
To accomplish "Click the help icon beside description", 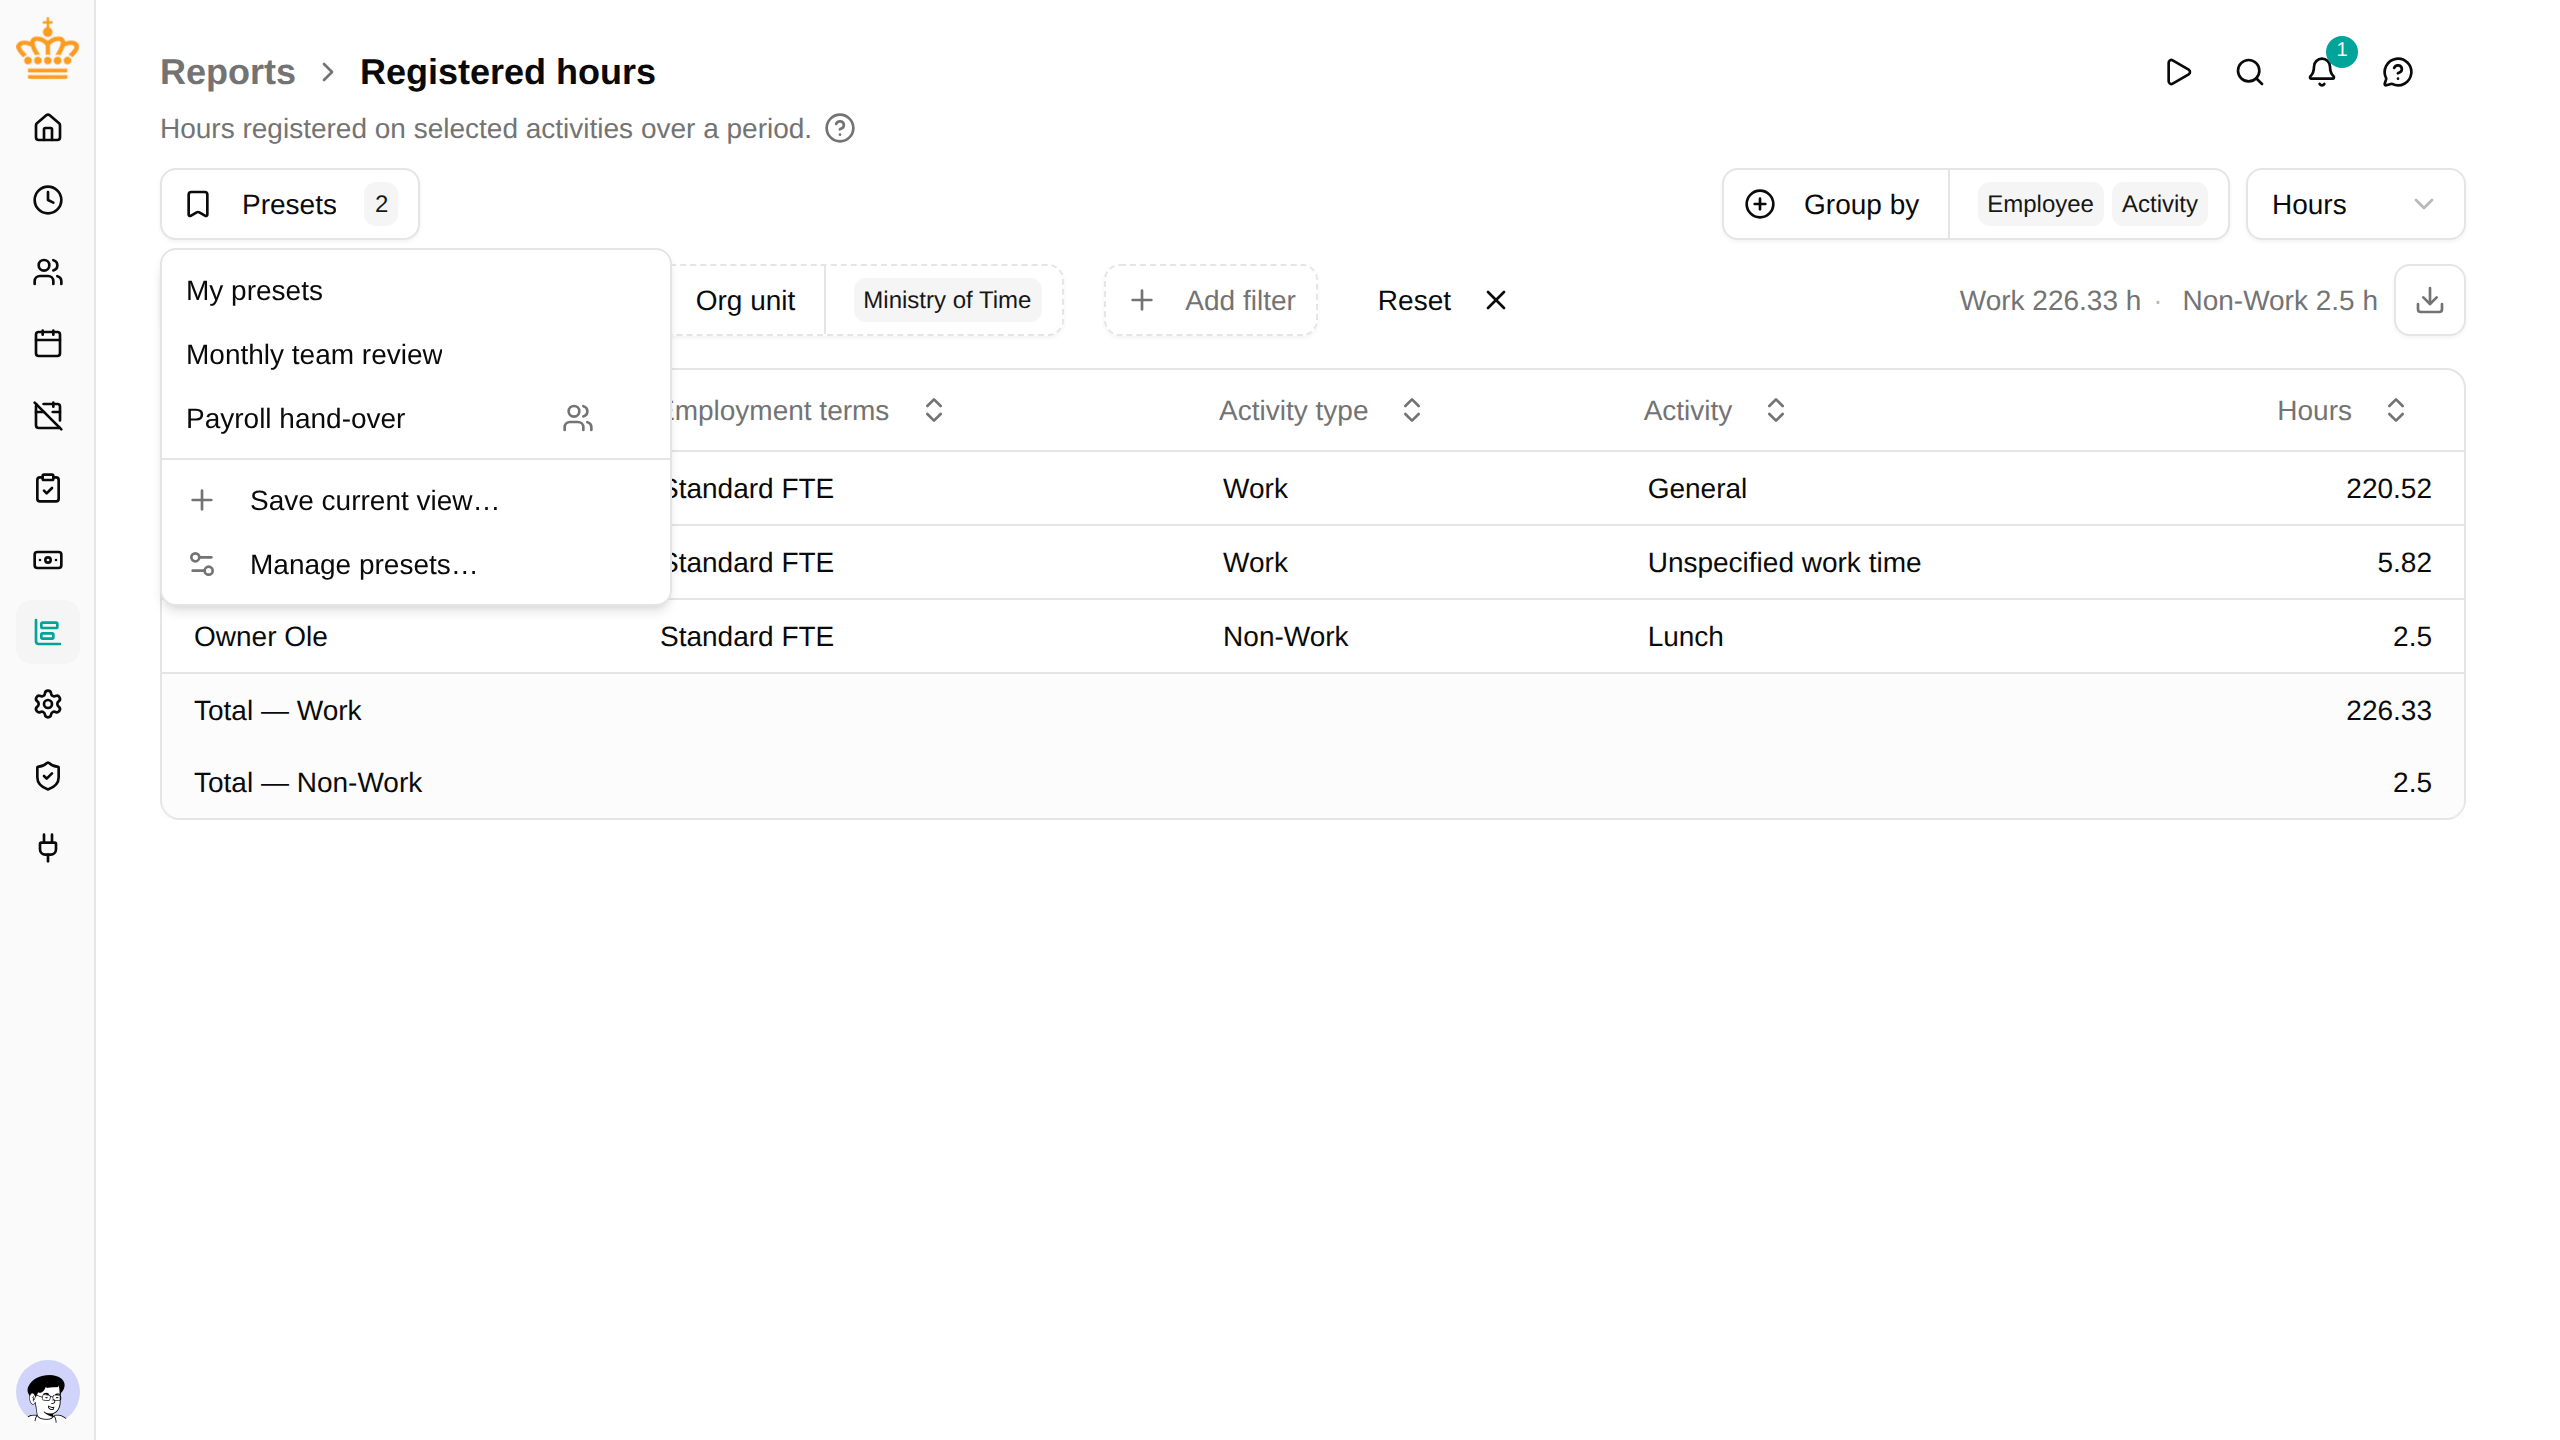I will pos(840,128).
